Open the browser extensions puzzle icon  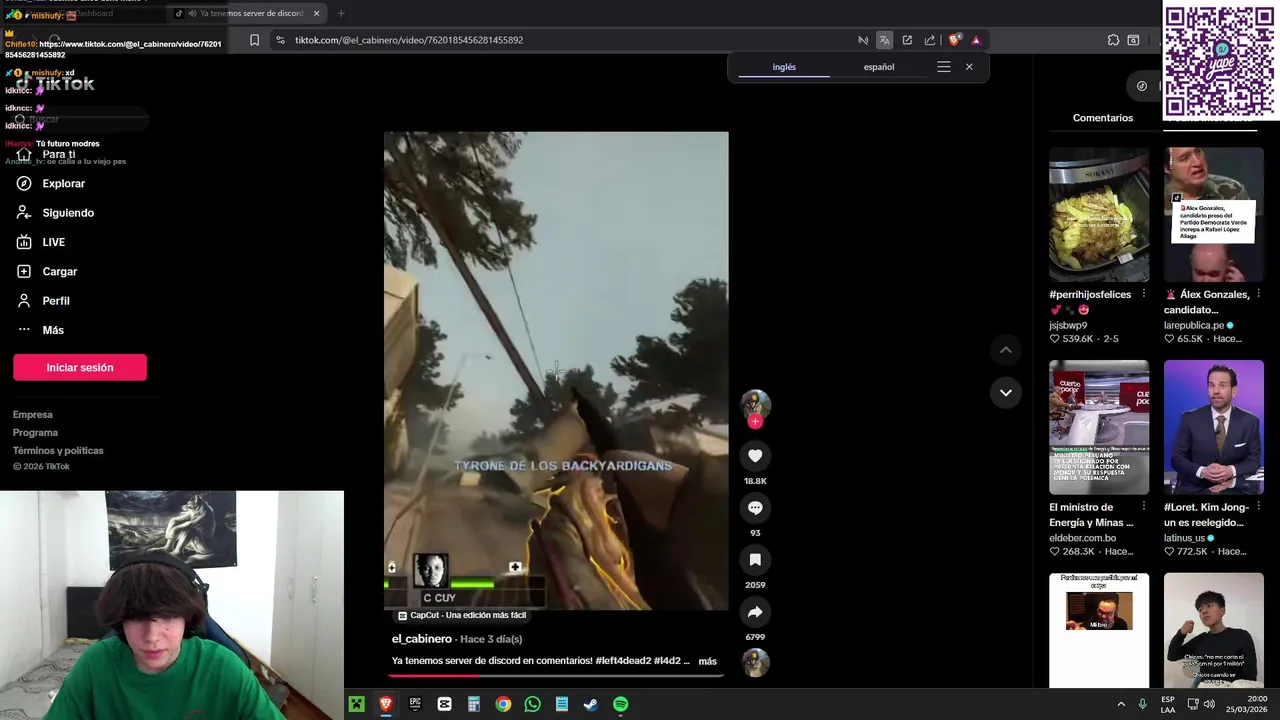(x=1113, y=40)
